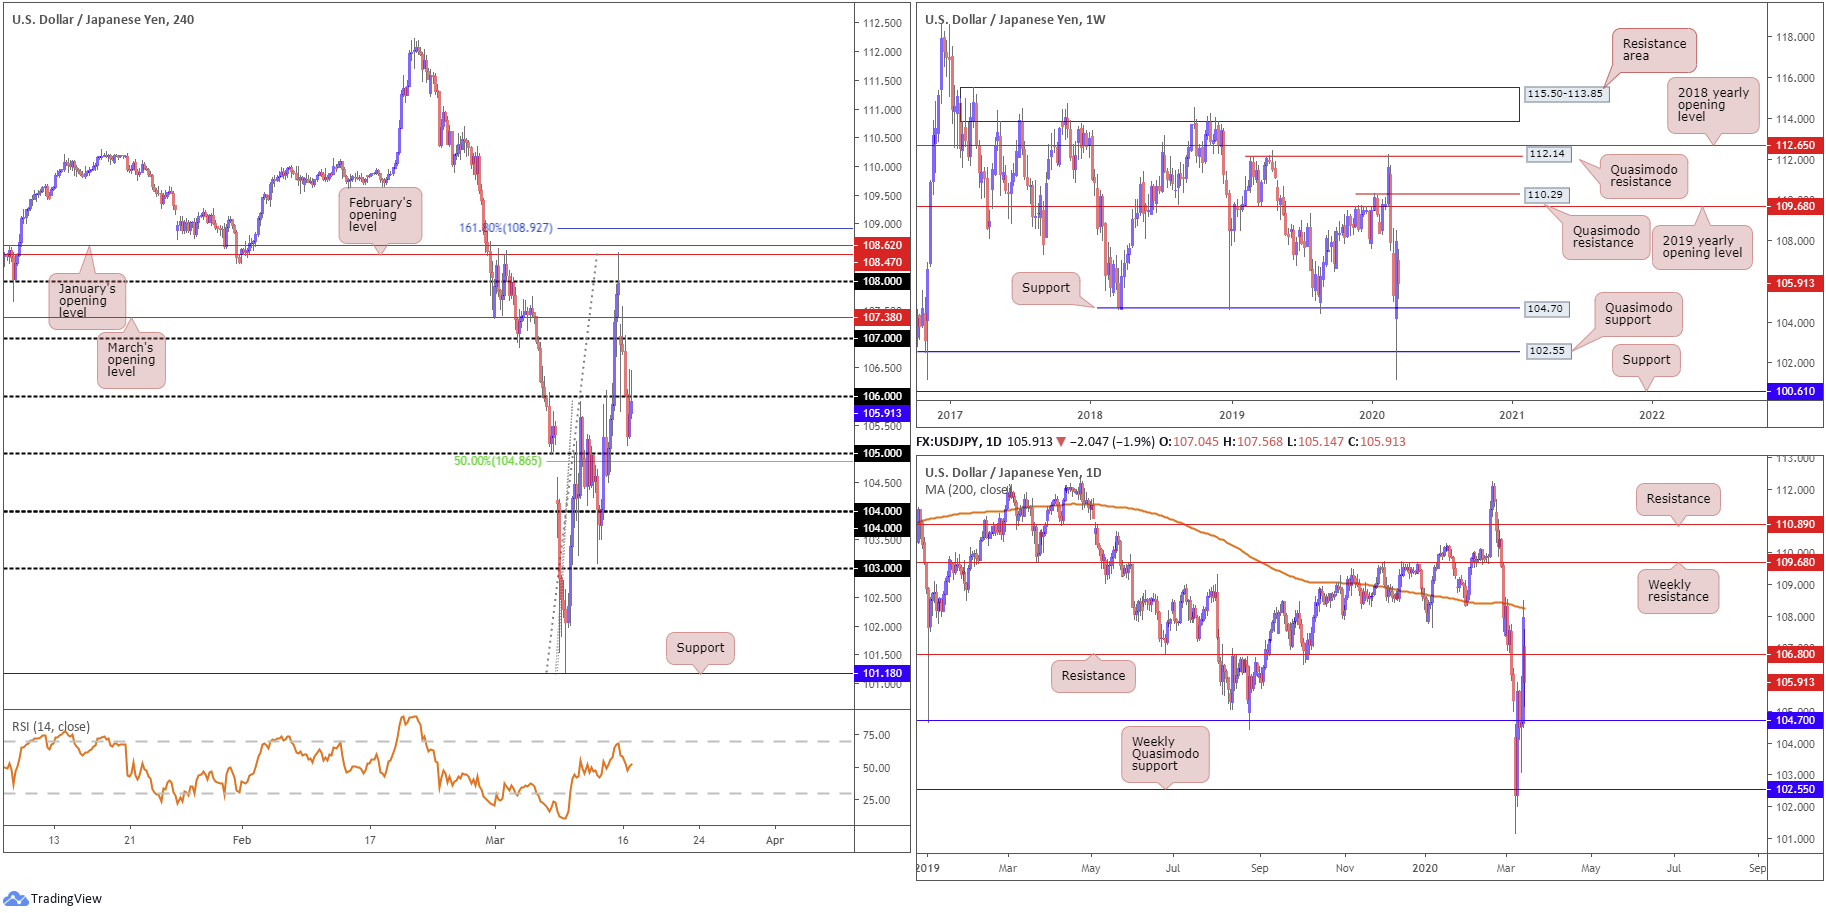Click the 112.14 level label box
The height and width of the screenshot is (913, 1826).
coord(1547,154)
